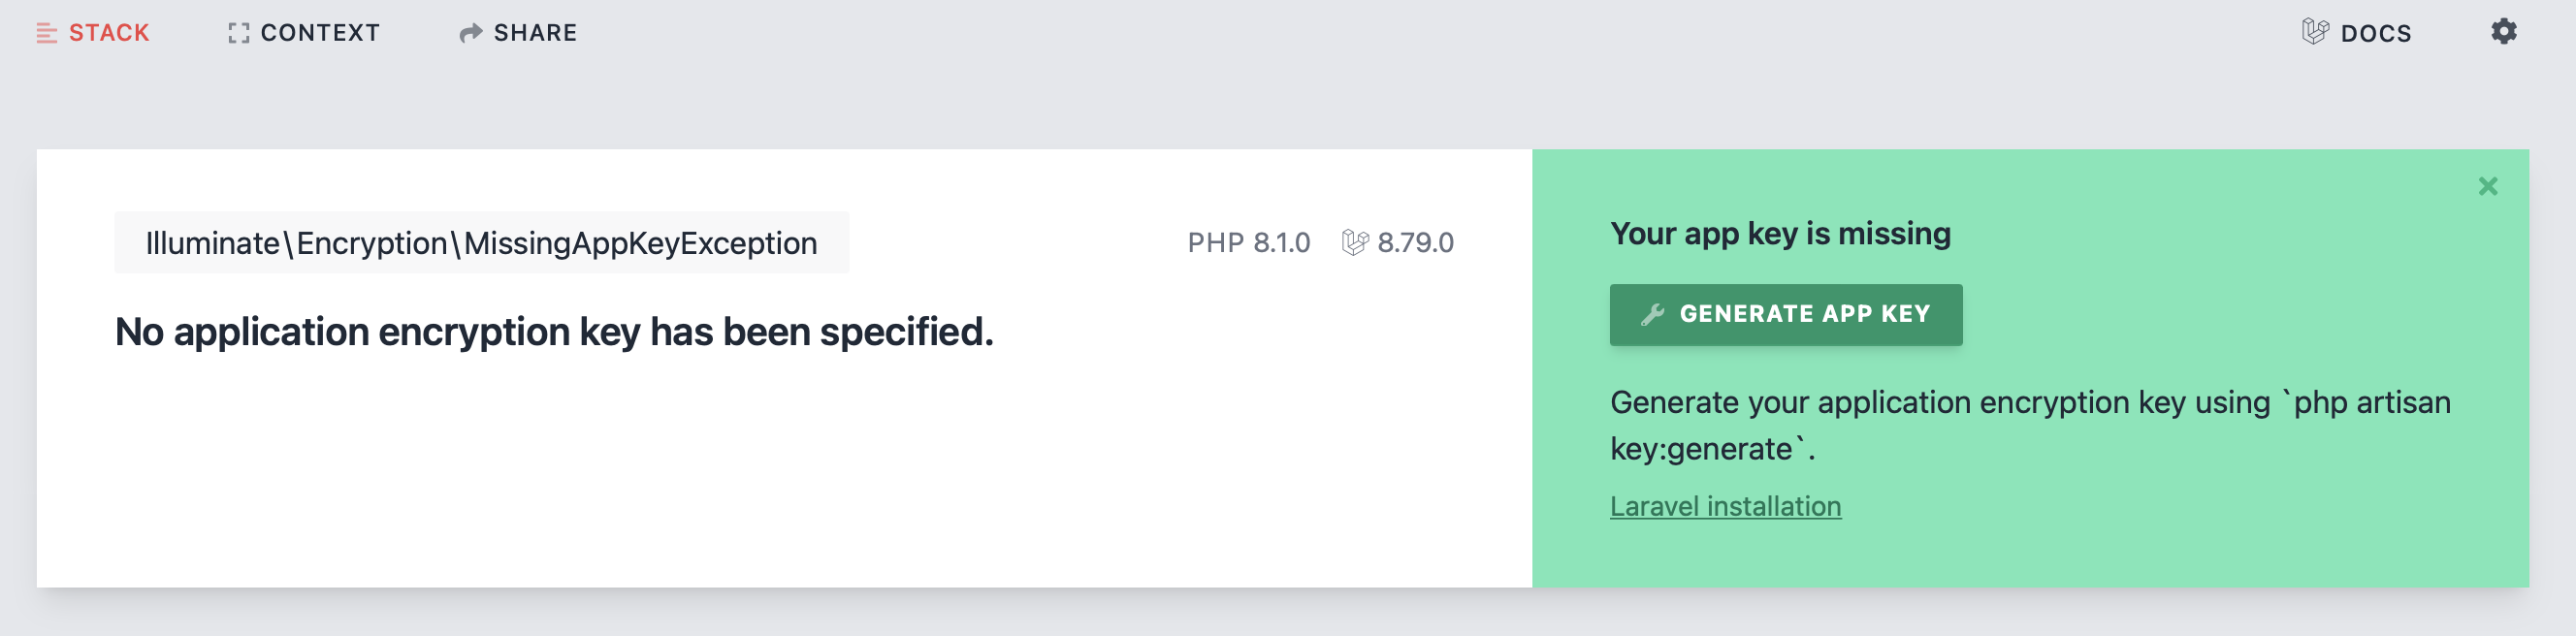The image size is (2576, 636).
Task: Click the 'Your app key is missing' heading
Action: coord(1780,234)
